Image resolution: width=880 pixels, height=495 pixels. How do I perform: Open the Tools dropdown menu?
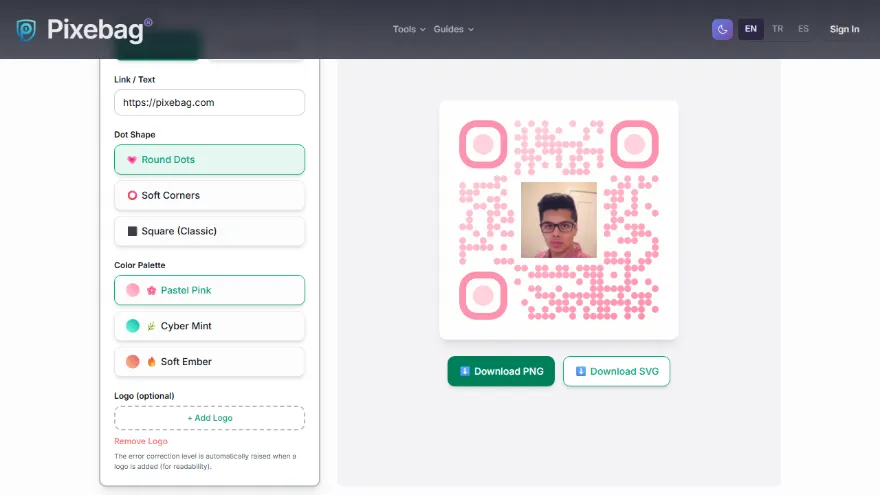click(x=409, y=29)
